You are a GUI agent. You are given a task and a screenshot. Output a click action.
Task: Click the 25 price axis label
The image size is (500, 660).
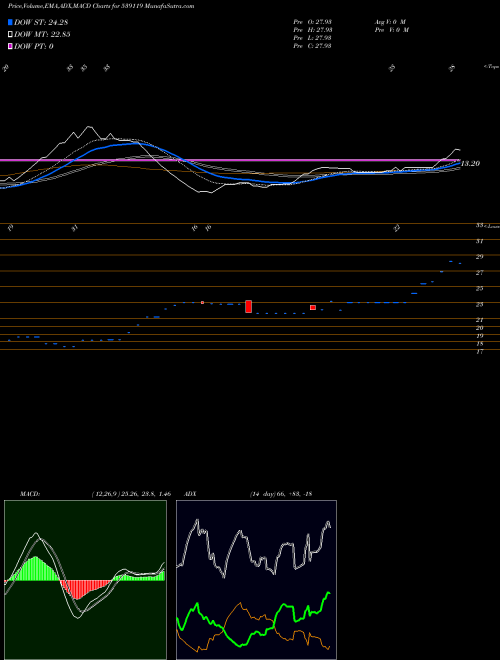[479, 289]
